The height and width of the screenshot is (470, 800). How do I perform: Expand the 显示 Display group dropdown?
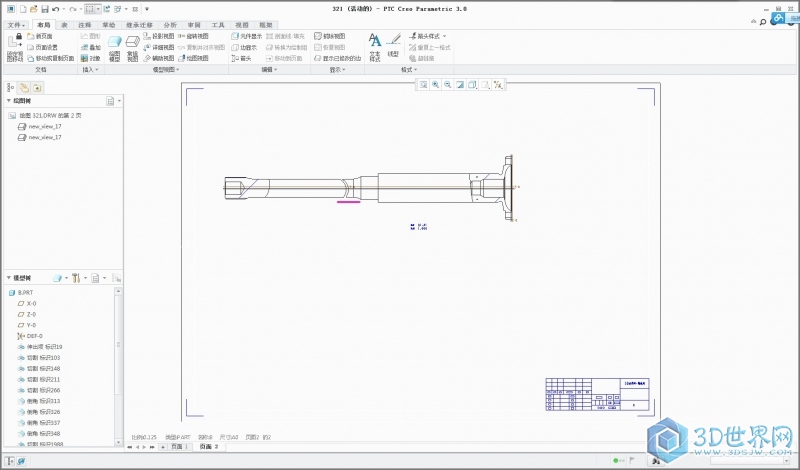[x=337, y=69]
